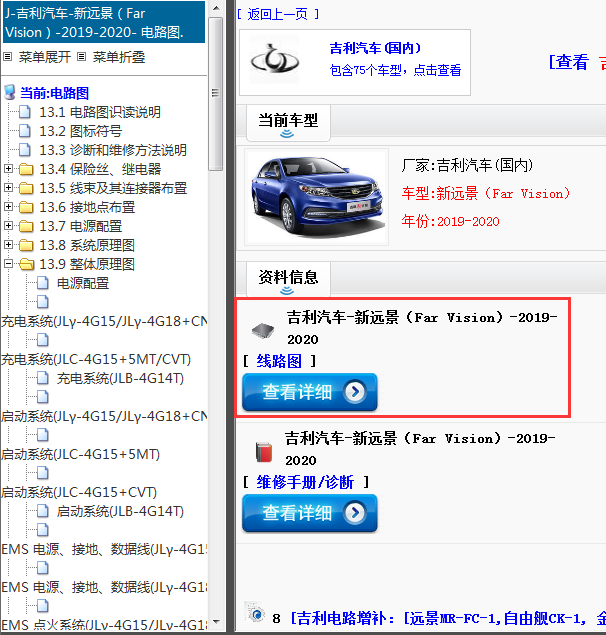Screen dimensions: 606x635
Task: Click 厂家:吉利汽车(国内) text
Action: click(467, 165)
